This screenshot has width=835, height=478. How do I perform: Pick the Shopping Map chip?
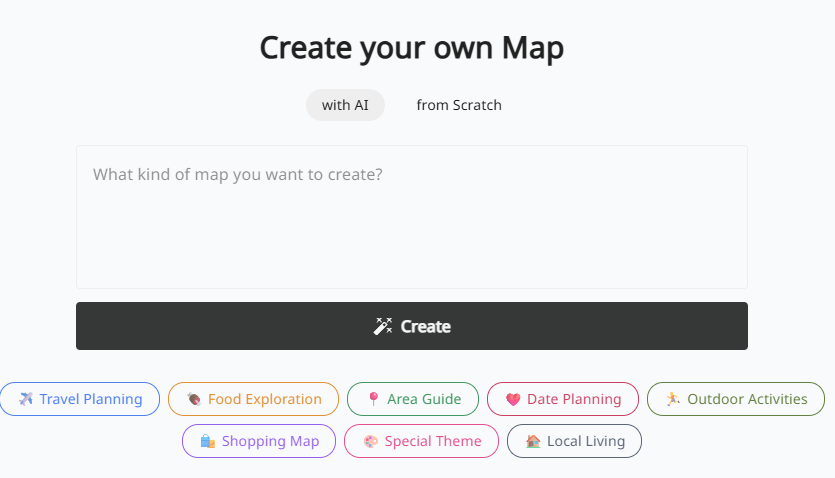(258, 441)
